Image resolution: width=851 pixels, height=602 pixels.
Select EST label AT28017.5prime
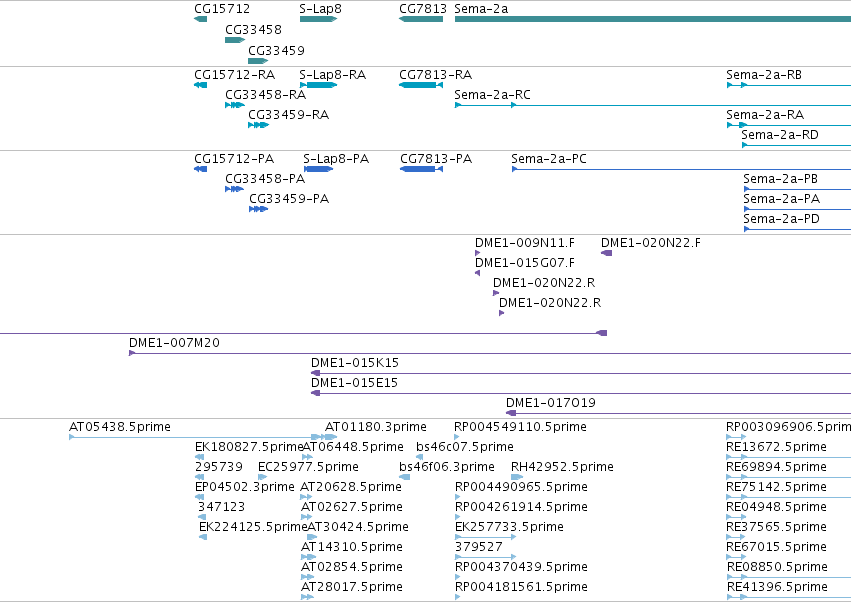click(352, 588)
